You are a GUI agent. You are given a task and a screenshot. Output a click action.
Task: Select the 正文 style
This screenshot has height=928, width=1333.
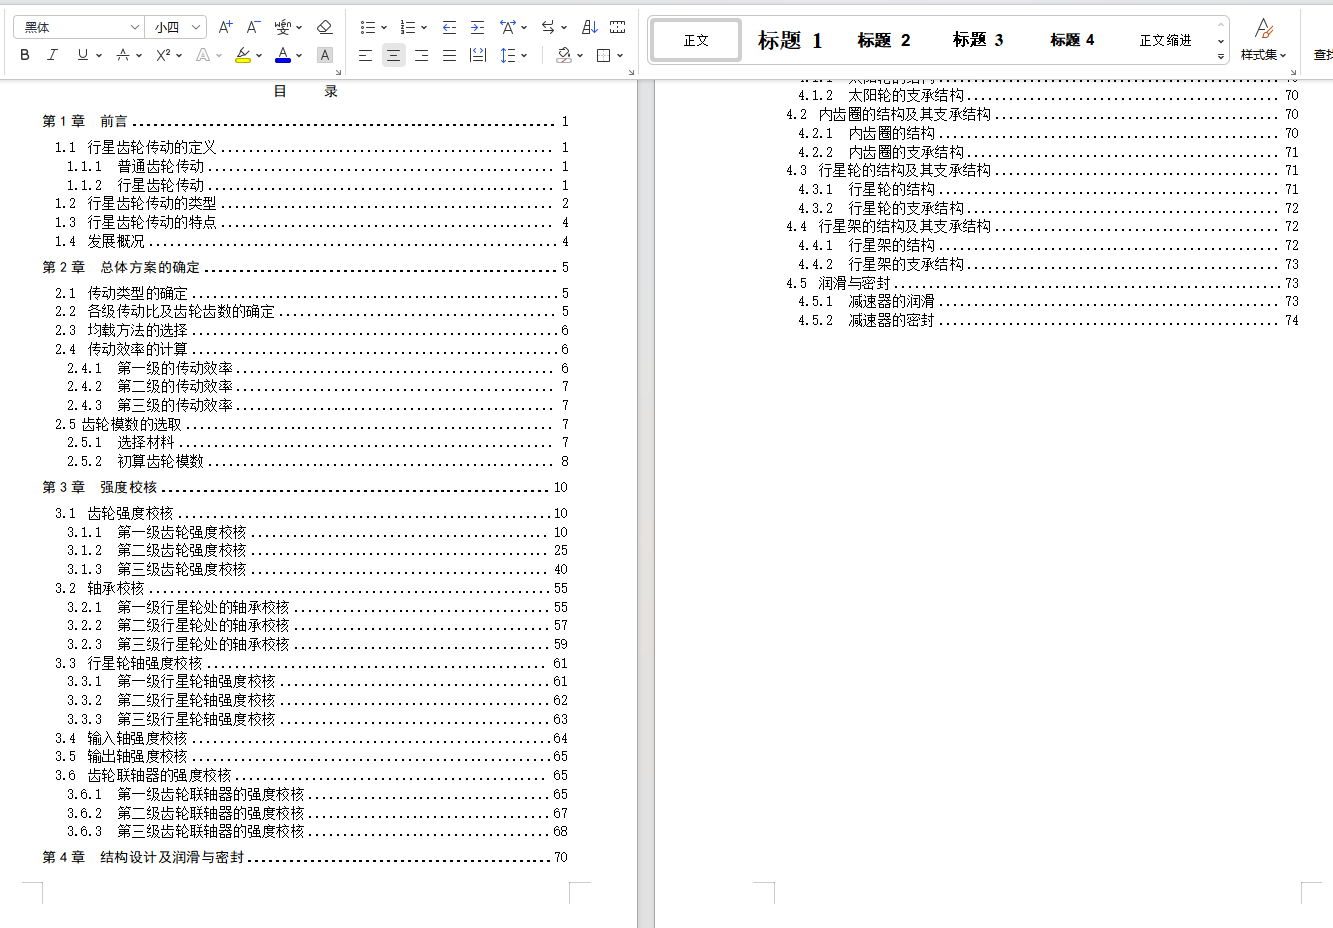(x=695, y=39)
